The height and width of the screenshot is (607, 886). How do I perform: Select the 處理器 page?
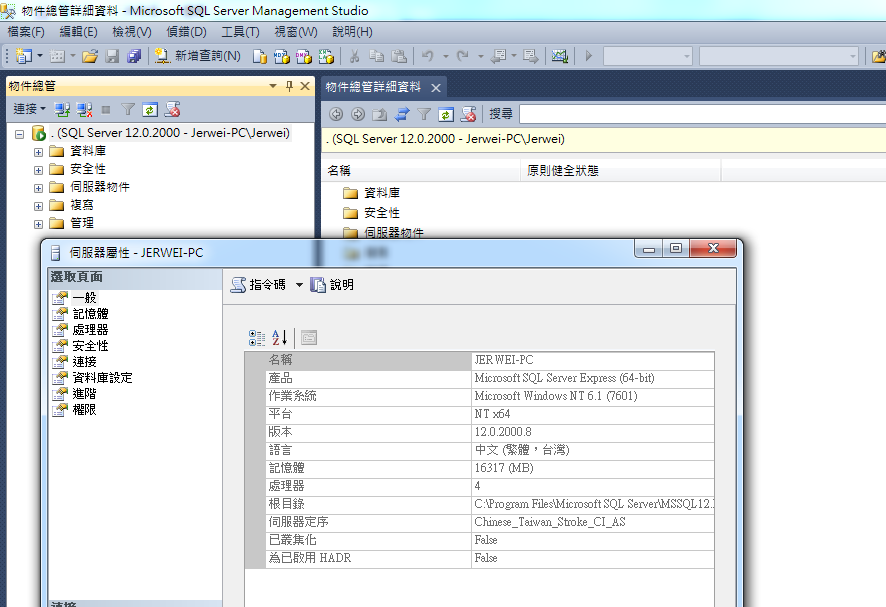pyautogui.click(x=90, y=329)
